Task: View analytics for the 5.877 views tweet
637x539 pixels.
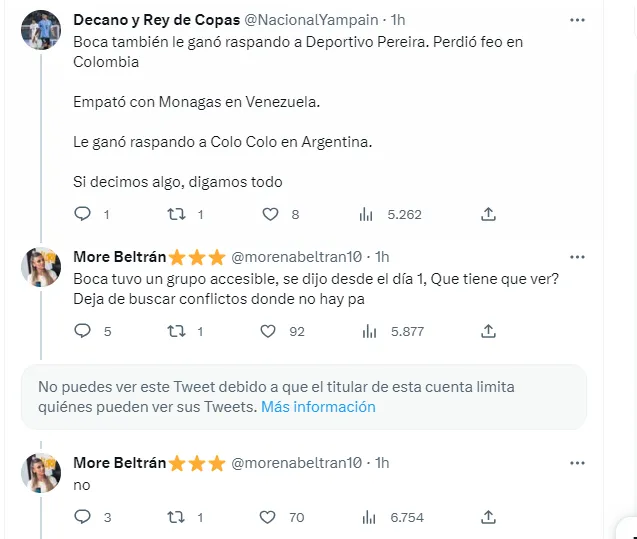Action: pyautogui.click(x=366, y=331)
